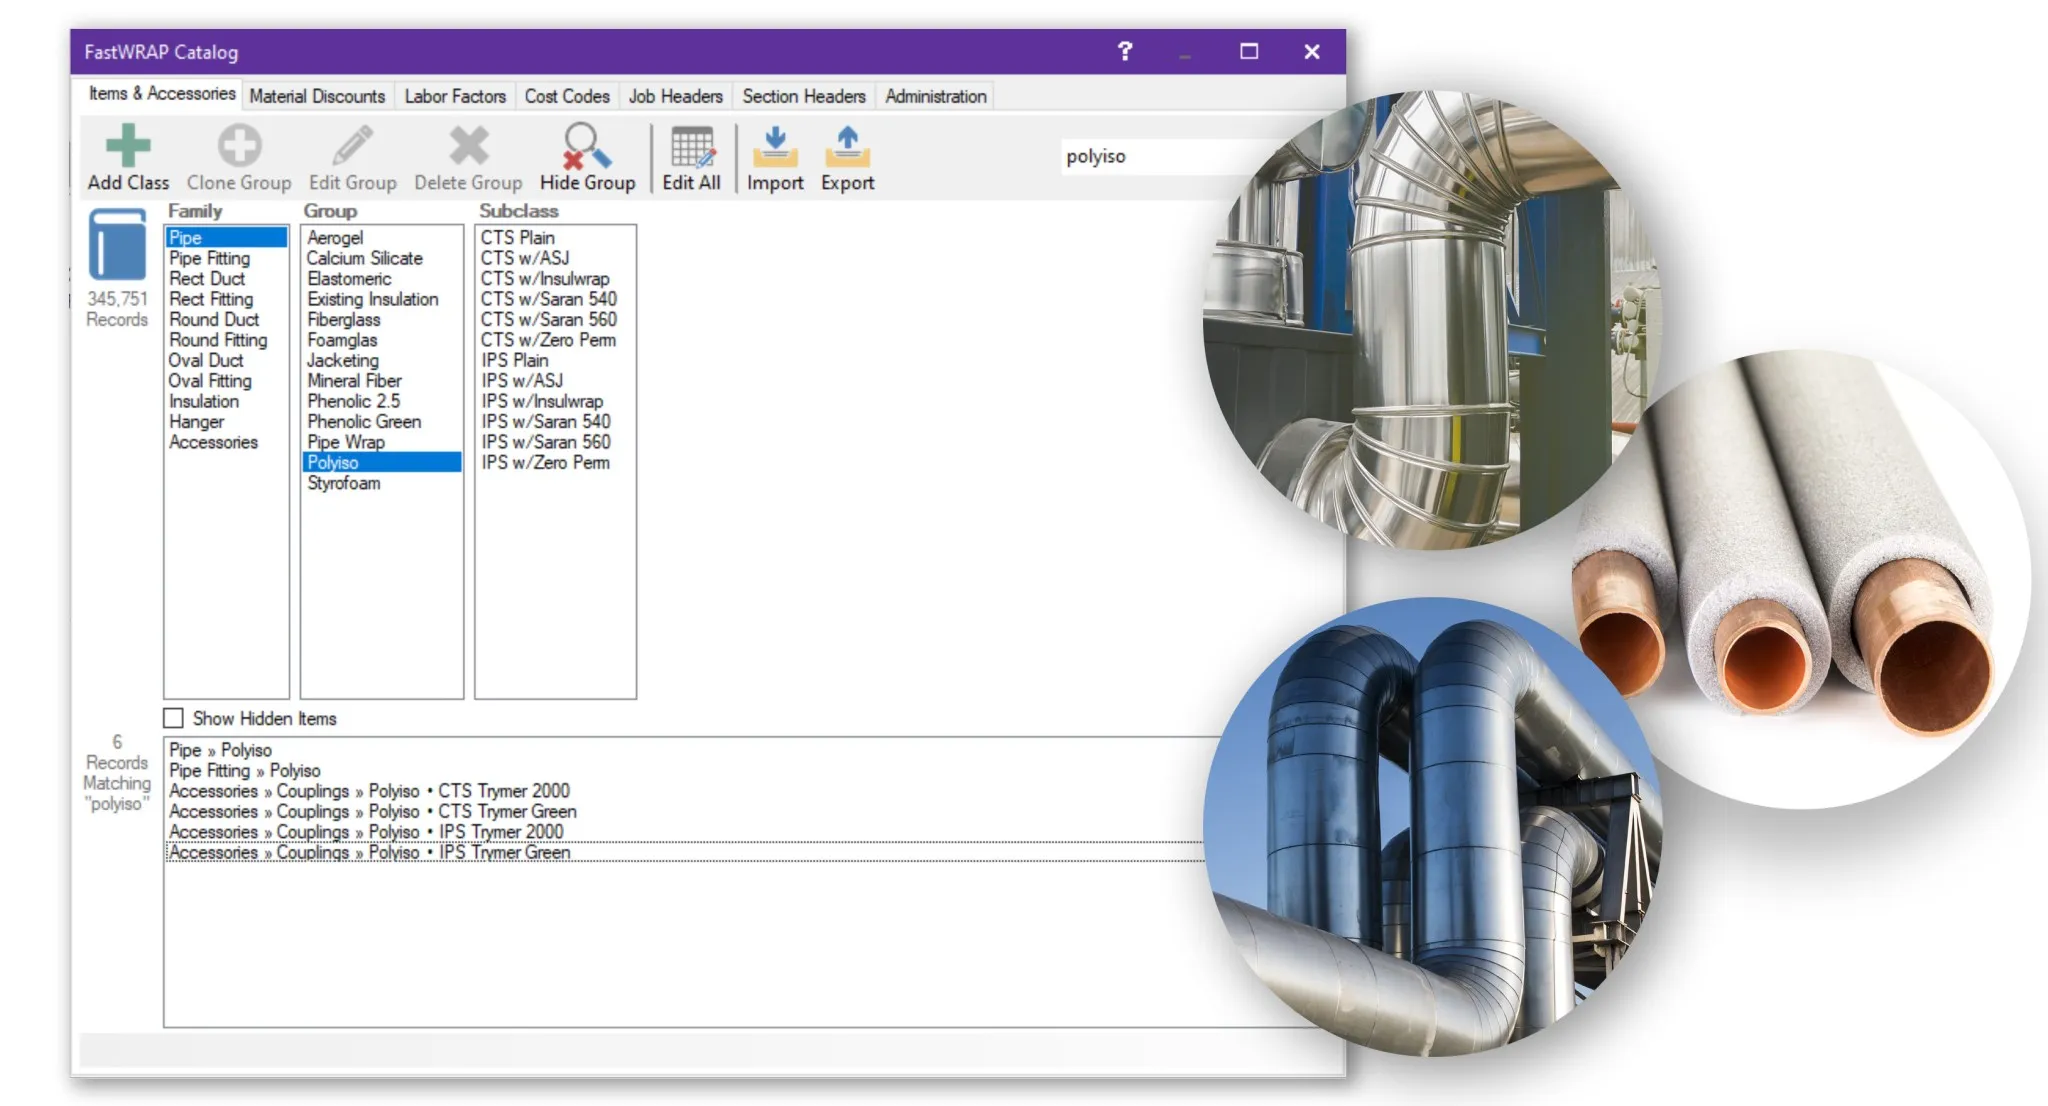Select IPS w/Saran 540 subclass
2048x1106 pixels.
tap(555, 422)
